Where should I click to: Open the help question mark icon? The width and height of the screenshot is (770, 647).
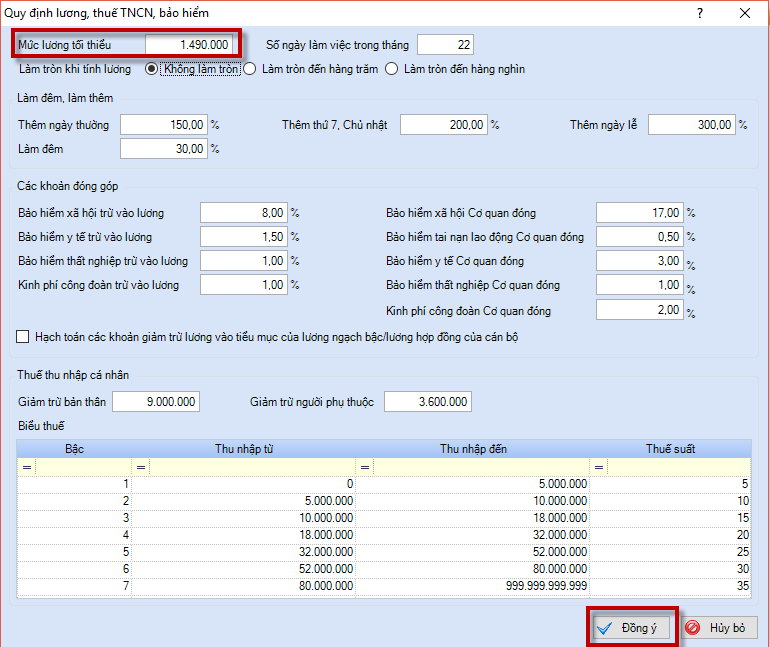(700, 13)
